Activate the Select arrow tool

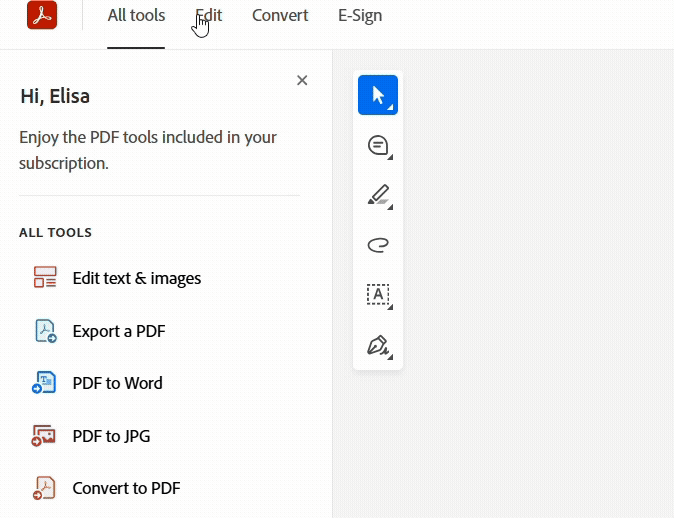pyautogui.click(x=378, y=95)
